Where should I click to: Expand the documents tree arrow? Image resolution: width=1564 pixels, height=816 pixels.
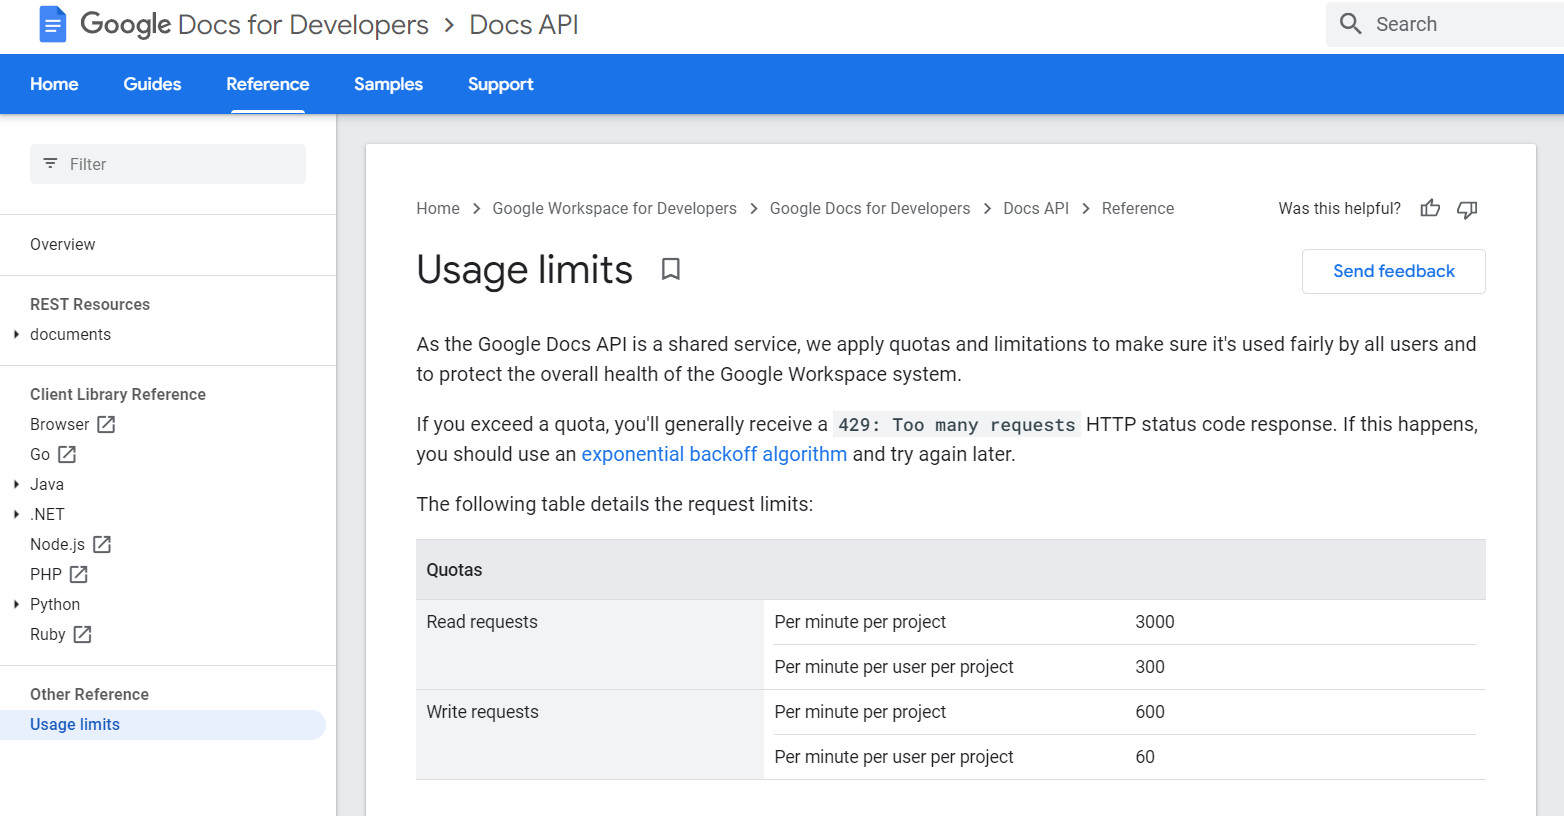pyautogui.click(x=16, y=334)
